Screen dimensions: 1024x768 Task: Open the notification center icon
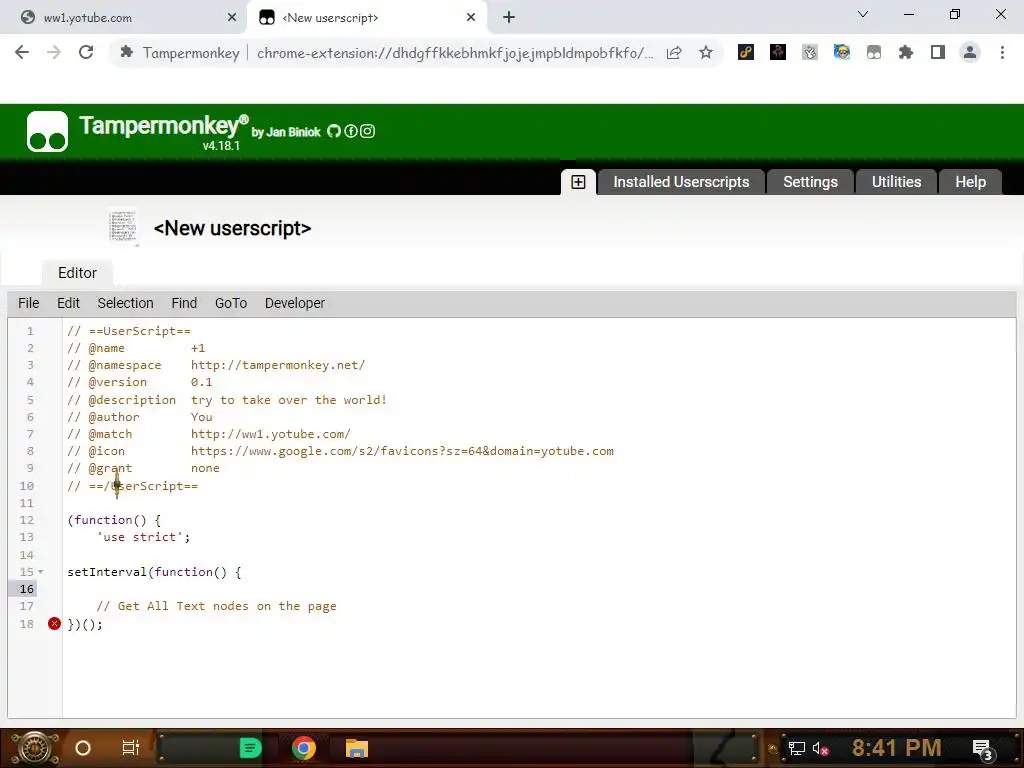pyautogui.click(x=983, y=750)
